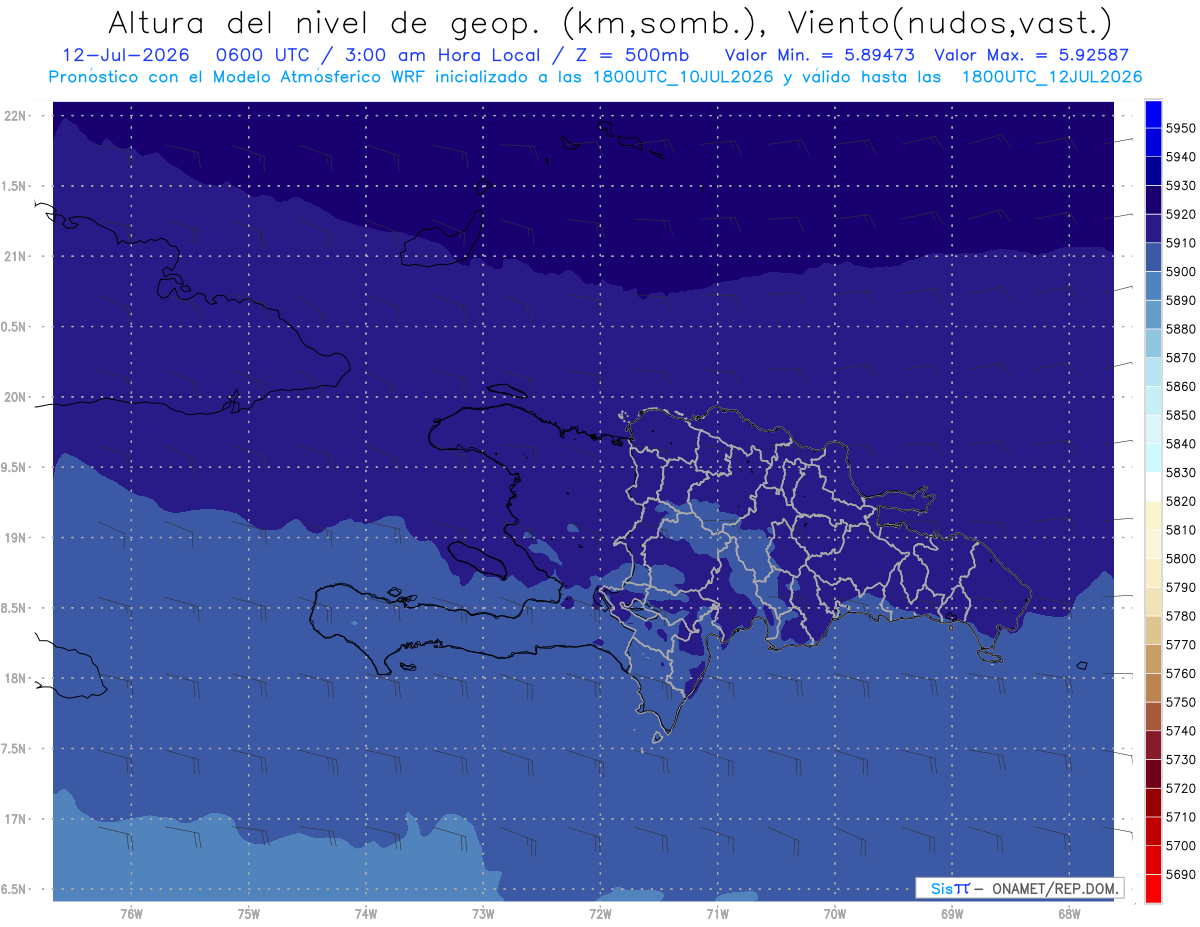Click the '5820' colorbar value
The height and width of the screenshot is (927, 1200).
pyautogui.click(x=1181, y=501)
